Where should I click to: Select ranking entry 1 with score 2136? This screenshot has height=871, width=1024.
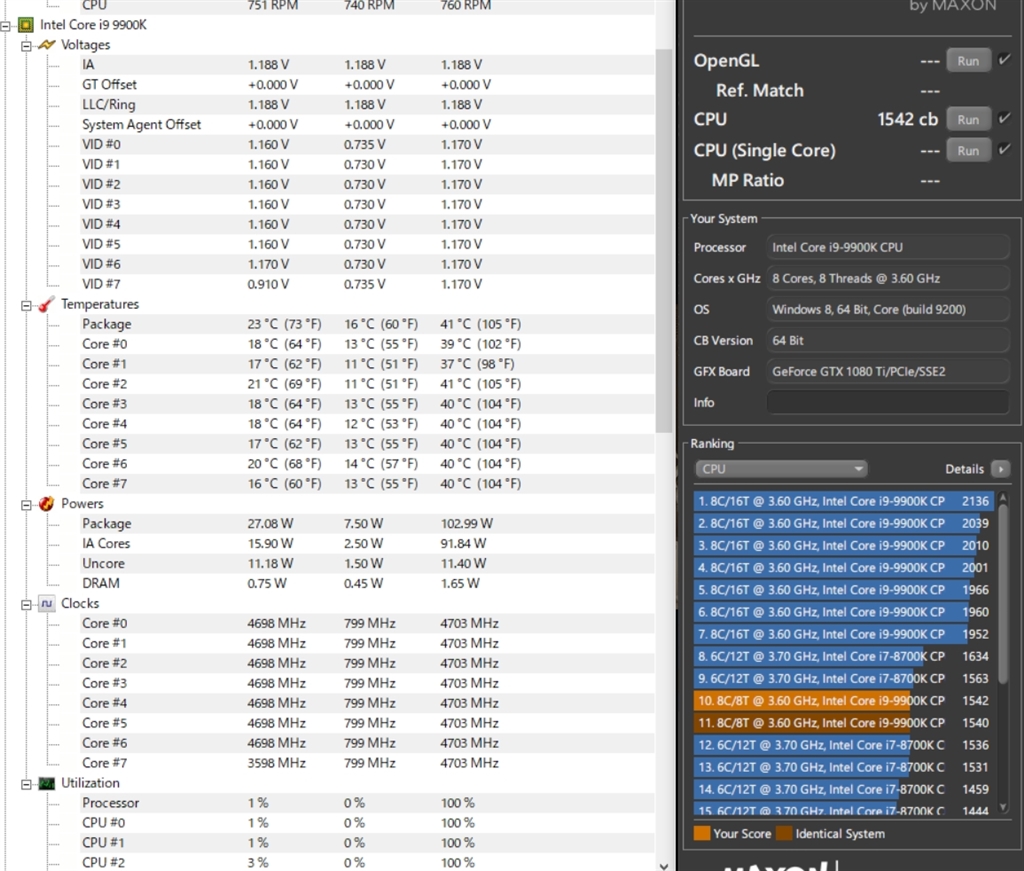(x=844, y=501)
